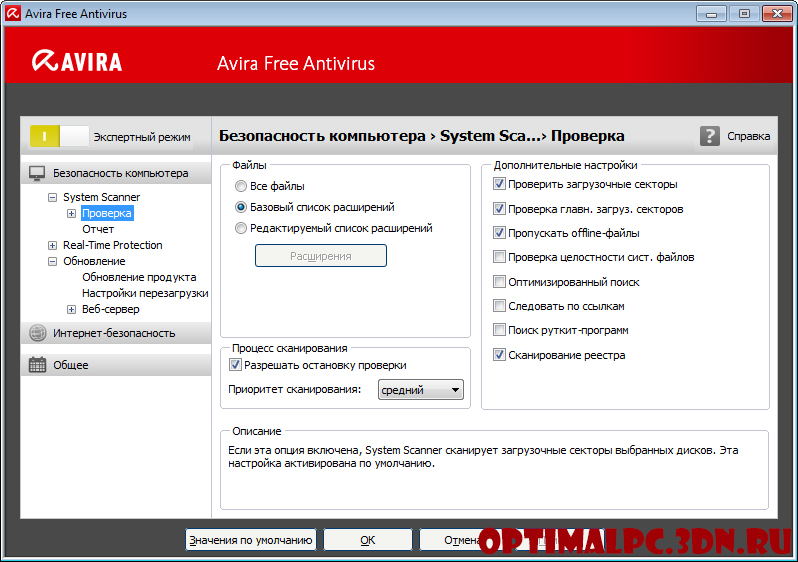Select Проверка in the tree
The height and width of the screenshot is (562, 798).
click(107, 213)
